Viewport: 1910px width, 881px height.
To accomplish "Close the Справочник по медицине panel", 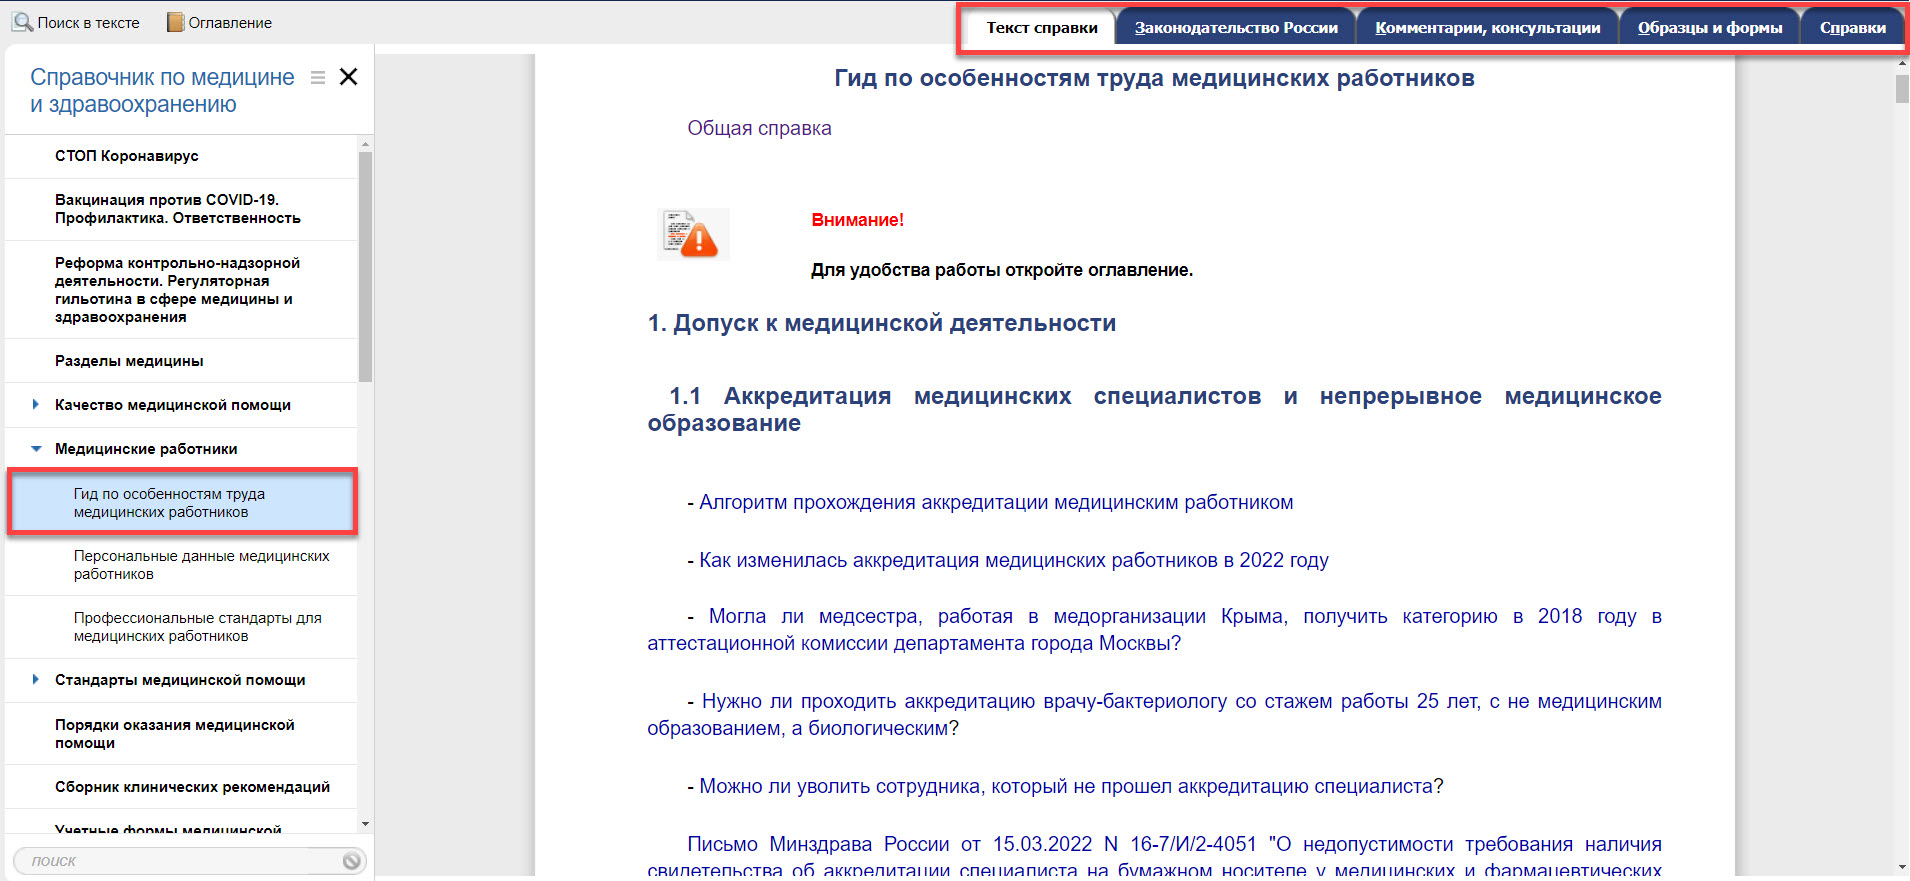I will [348, 77].
